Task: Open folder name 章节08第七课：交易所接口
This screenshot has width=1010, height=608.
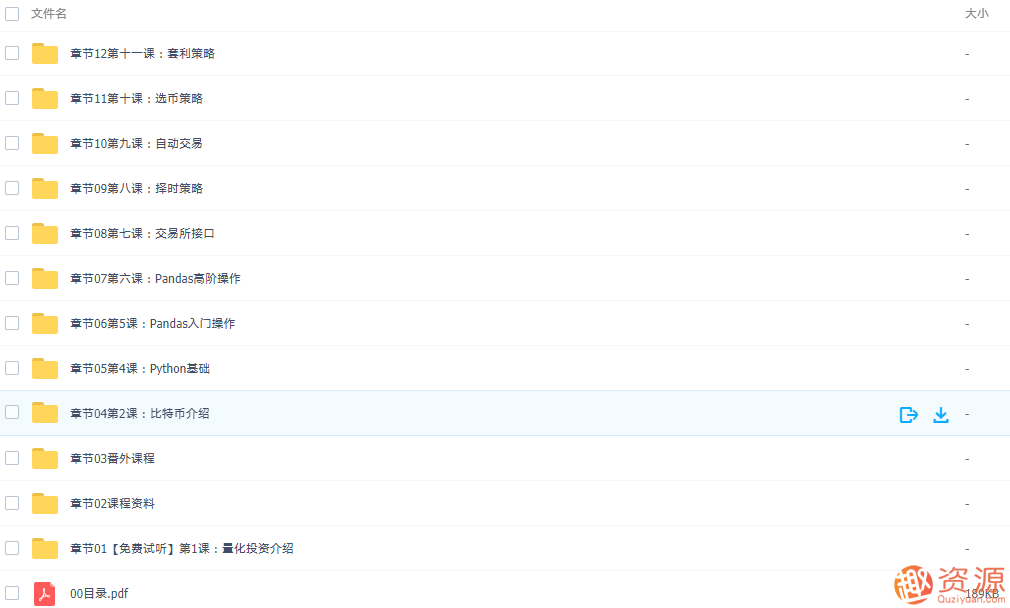Action: click(x=142, y=234)
